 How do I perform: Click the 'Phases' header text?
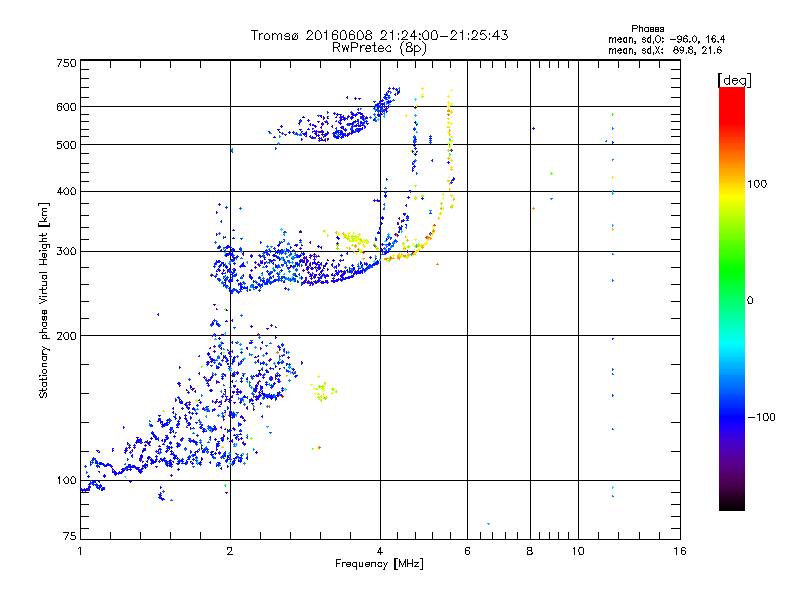[647, 29]
